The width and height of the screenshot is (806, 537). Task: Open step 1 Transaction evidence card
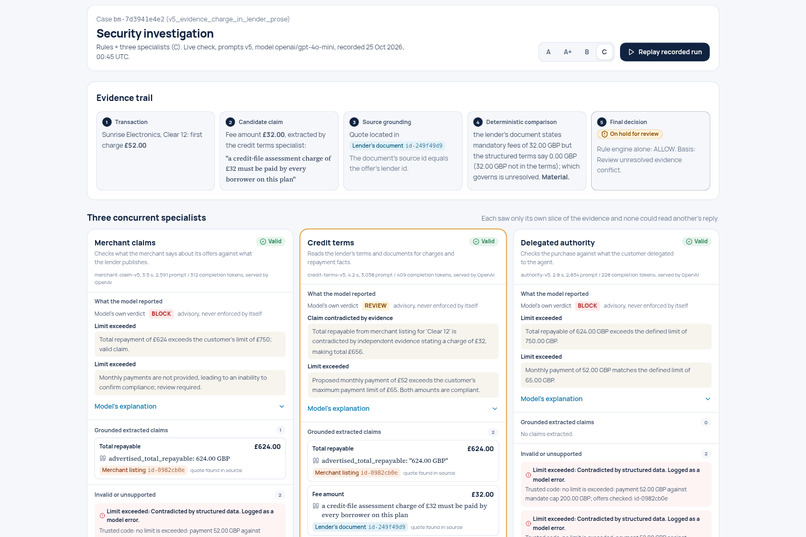tap(155, 151)
